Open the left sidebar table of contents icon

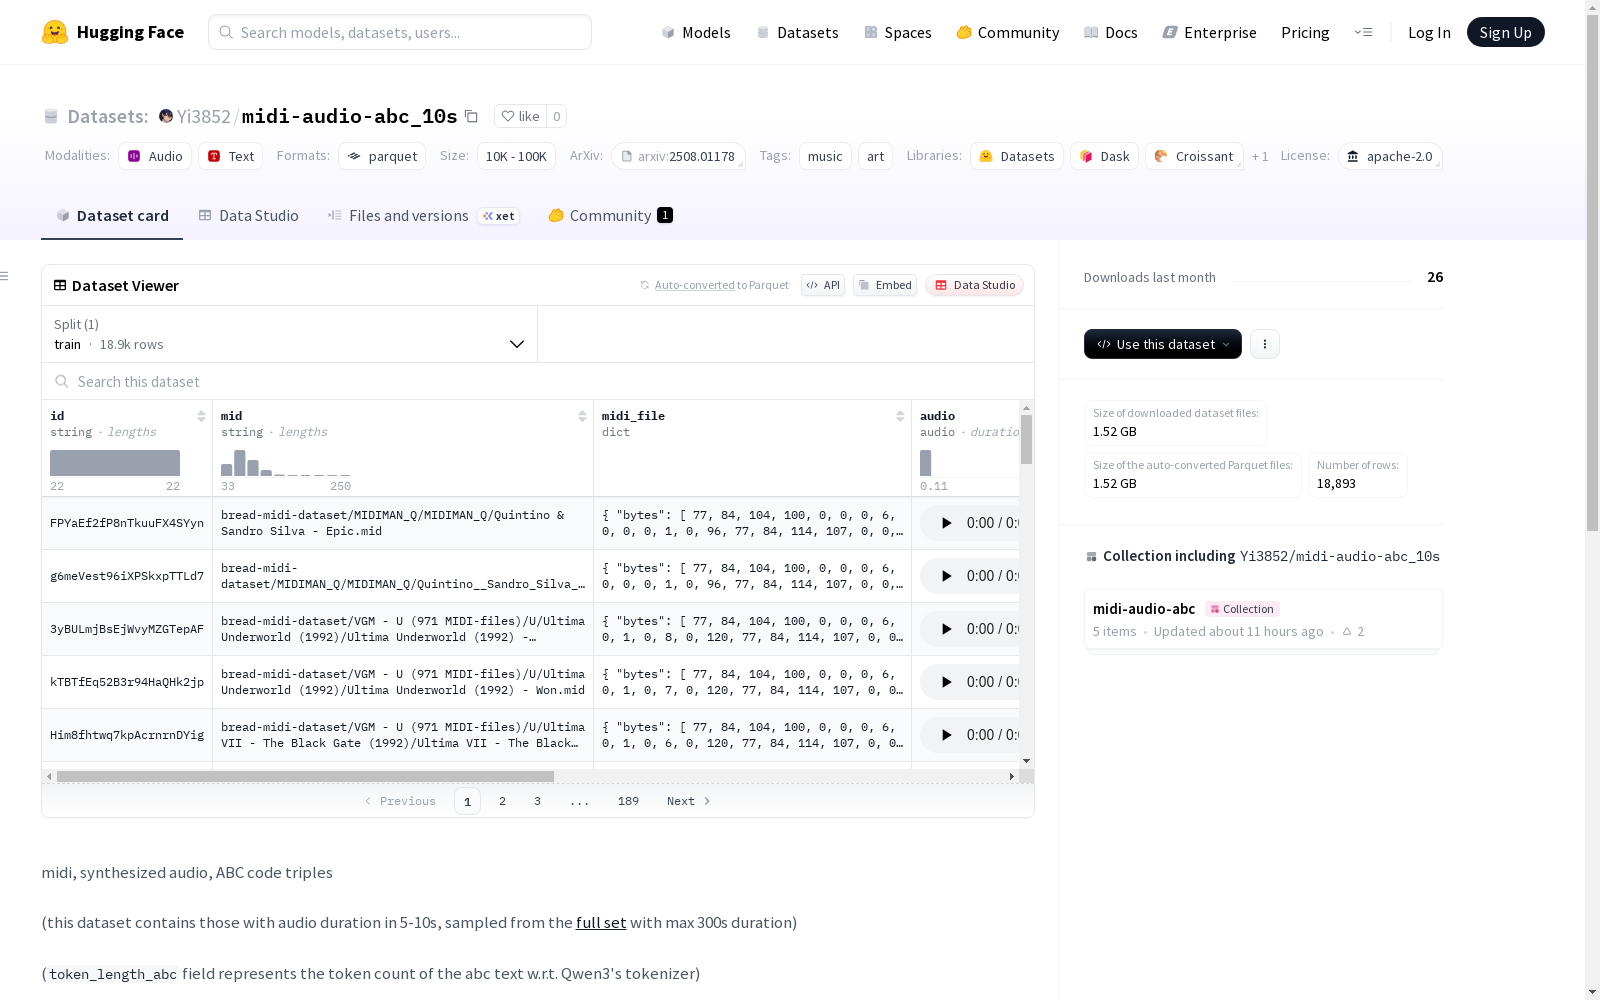(x=5, y=276)
